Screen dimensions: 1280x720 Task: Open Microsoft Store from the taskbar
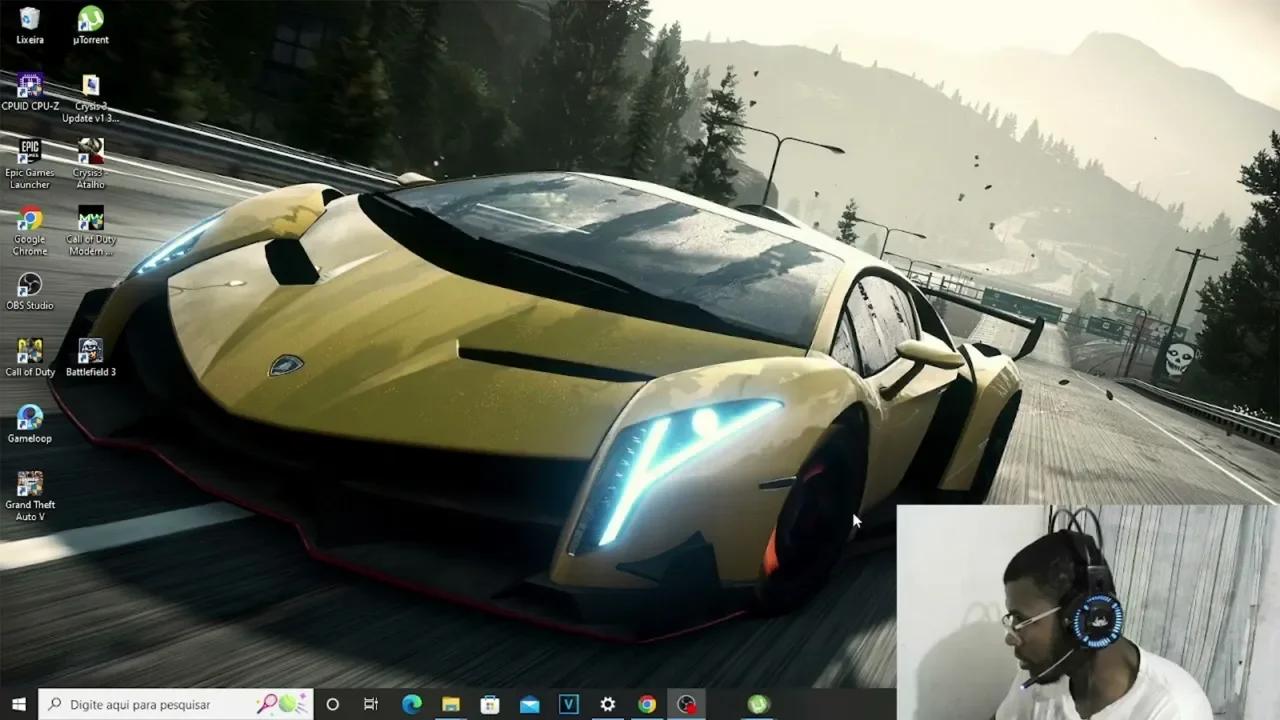point(490,704)
